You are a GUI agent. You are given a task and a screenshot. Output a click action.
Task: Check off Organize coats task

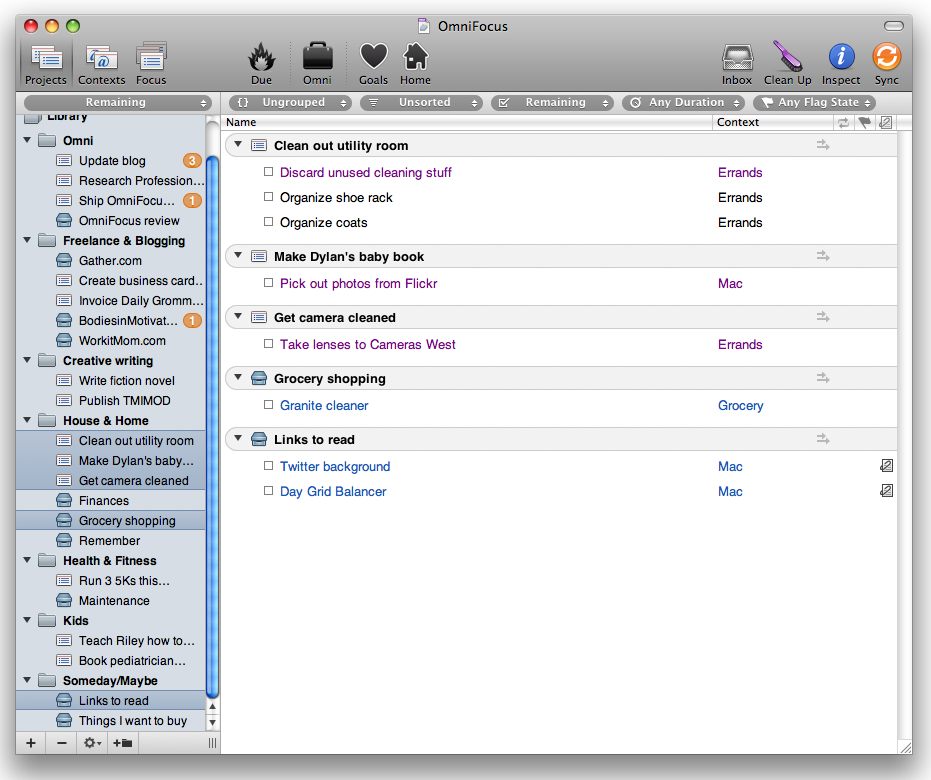pos(268,221)
